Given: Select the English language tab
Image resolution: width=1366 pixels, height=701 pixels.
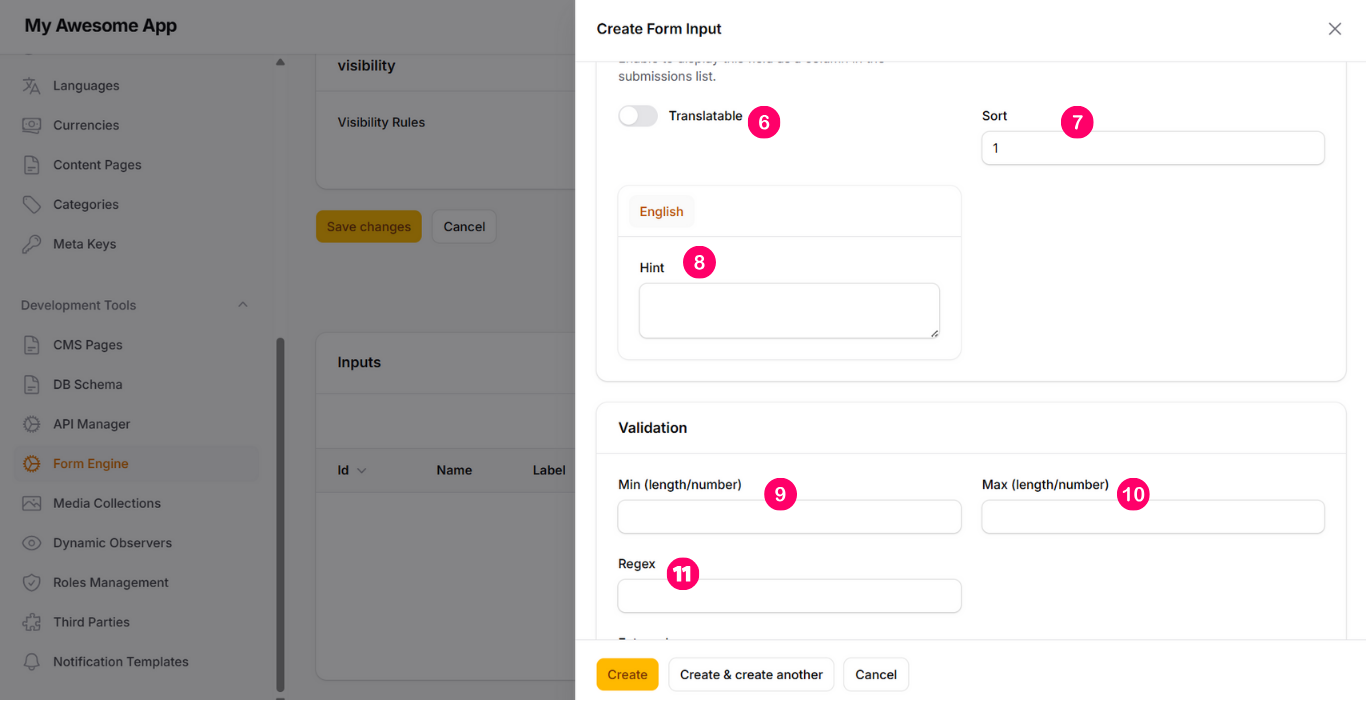Looking at the screenshot, I should [661, 212].
